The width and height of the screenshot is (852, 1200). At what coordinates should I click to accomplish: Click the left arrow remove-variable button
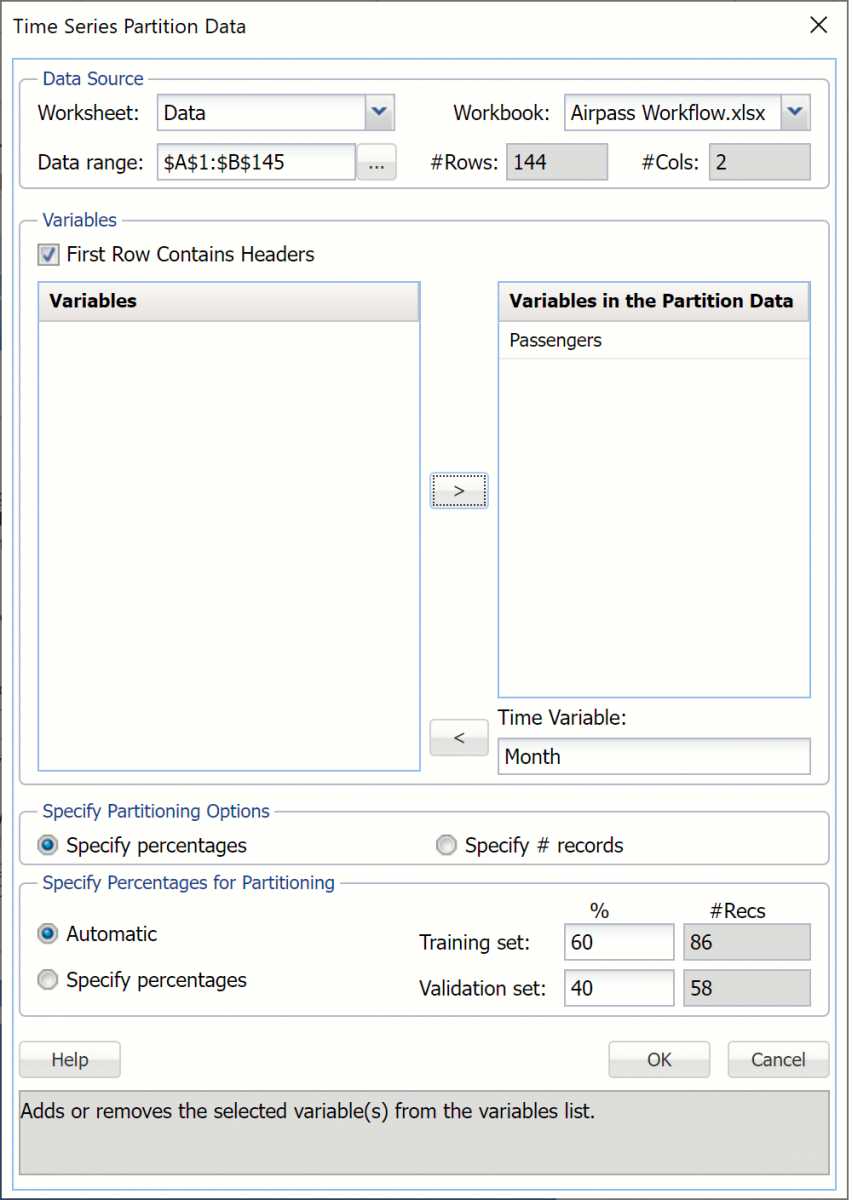[x=459, y=738]
